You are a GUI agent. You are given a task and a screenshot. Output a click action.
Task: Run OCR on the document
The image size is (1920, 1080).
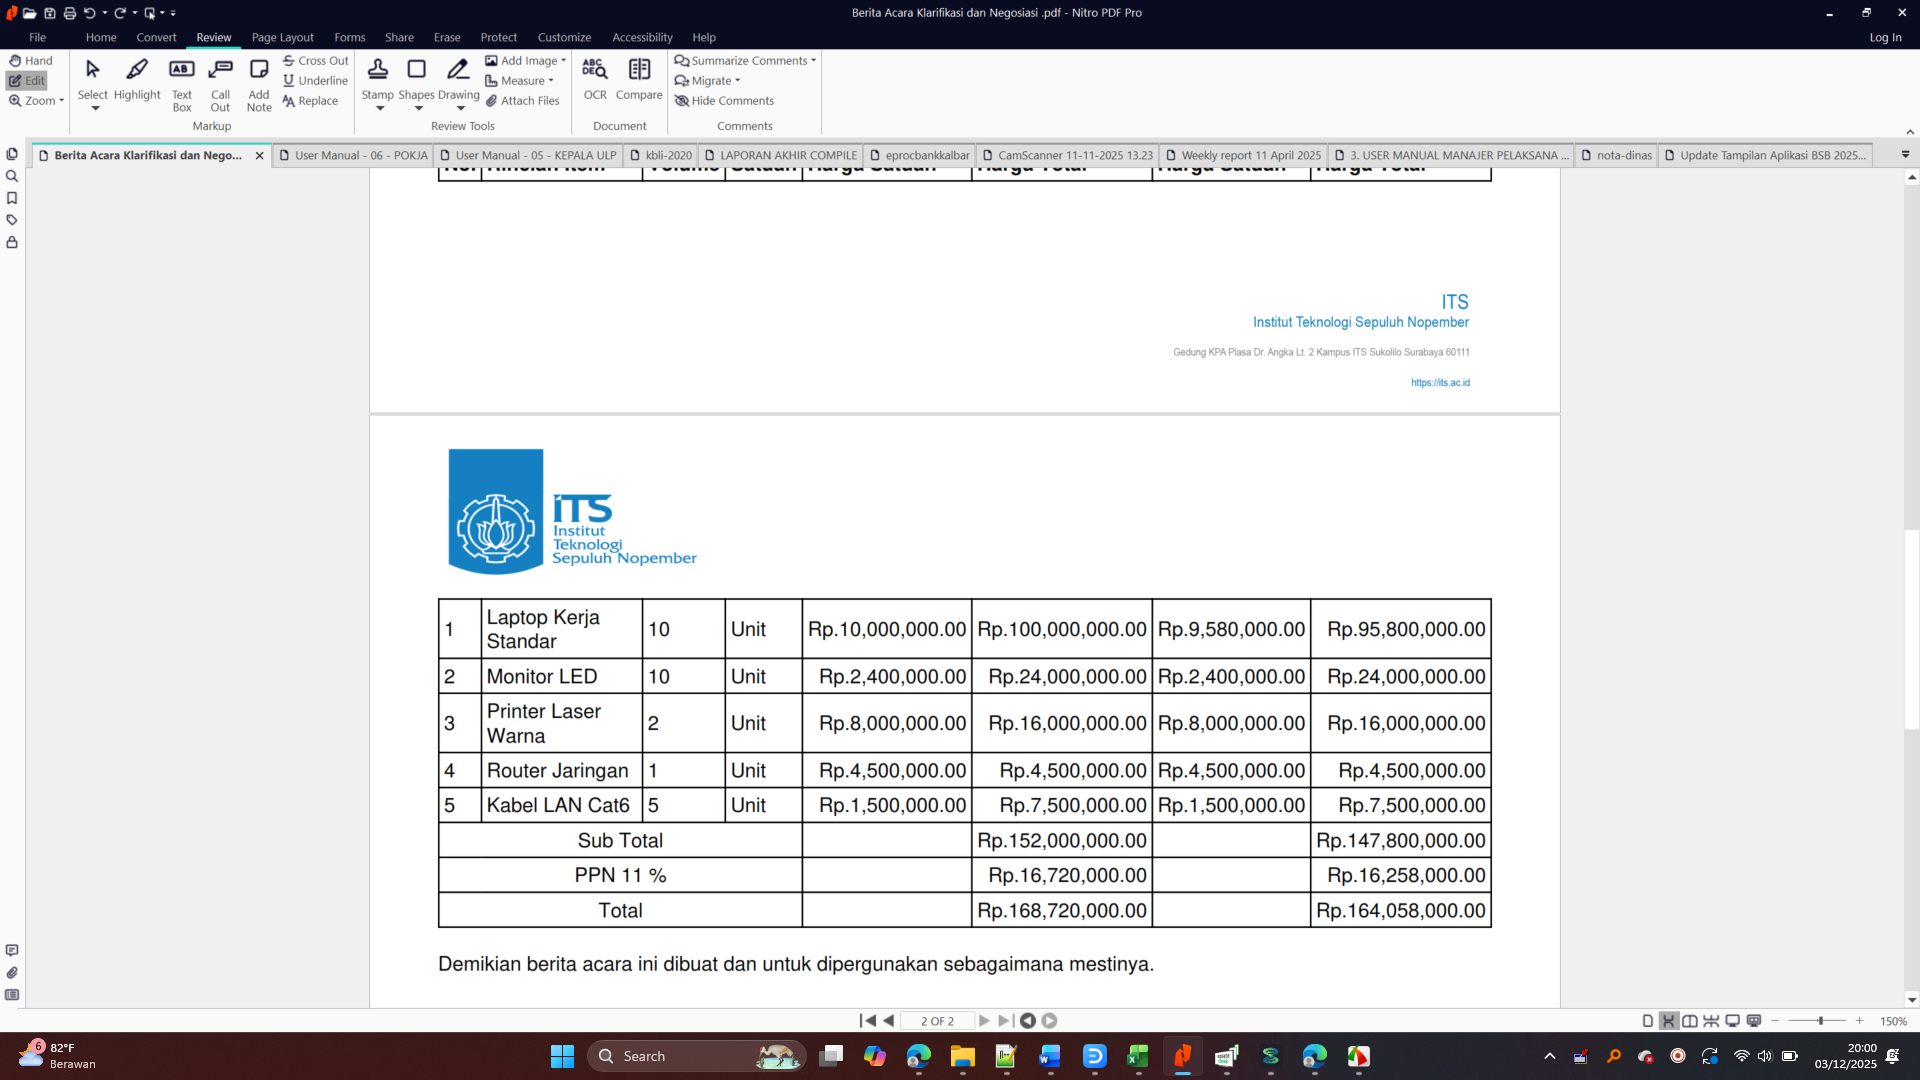[595, 79]
